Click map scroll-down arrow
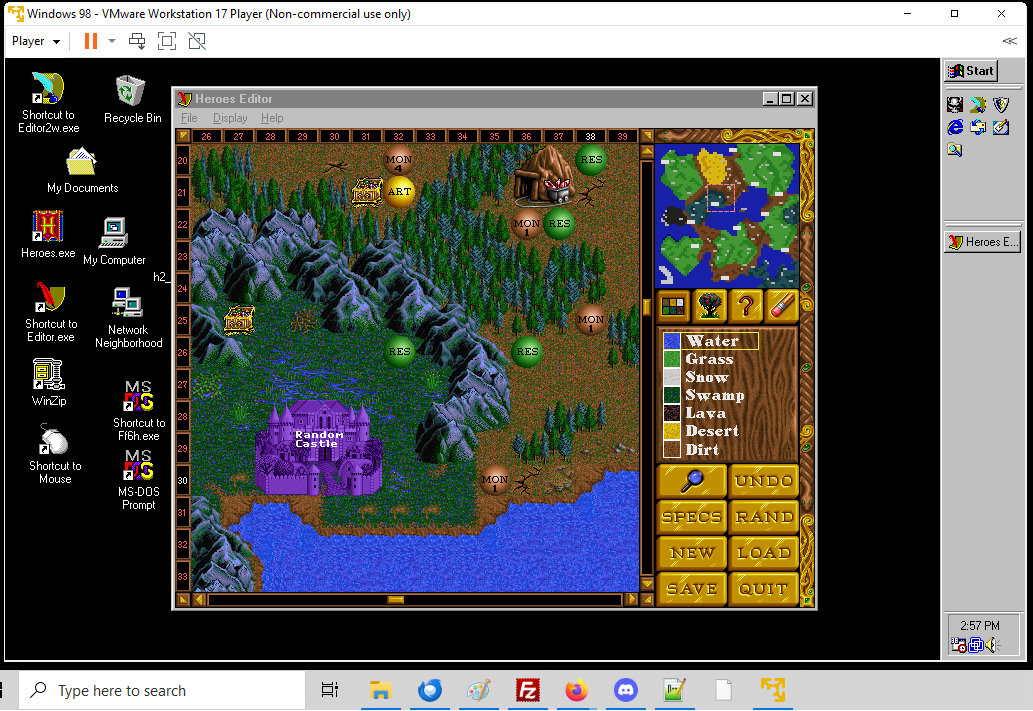The width and height of the screenshot is (1033, 711). [x=647, y=584]
